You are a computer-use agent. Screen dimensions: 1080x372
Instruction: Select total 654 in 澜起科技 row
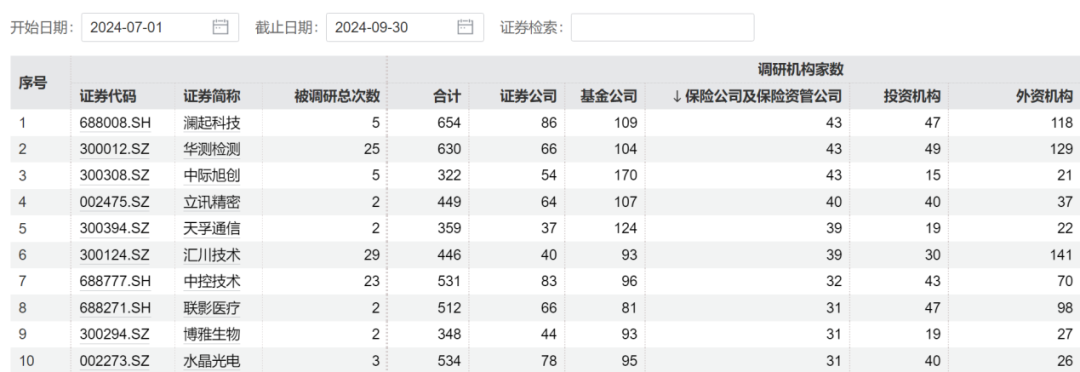coord(450,123)
